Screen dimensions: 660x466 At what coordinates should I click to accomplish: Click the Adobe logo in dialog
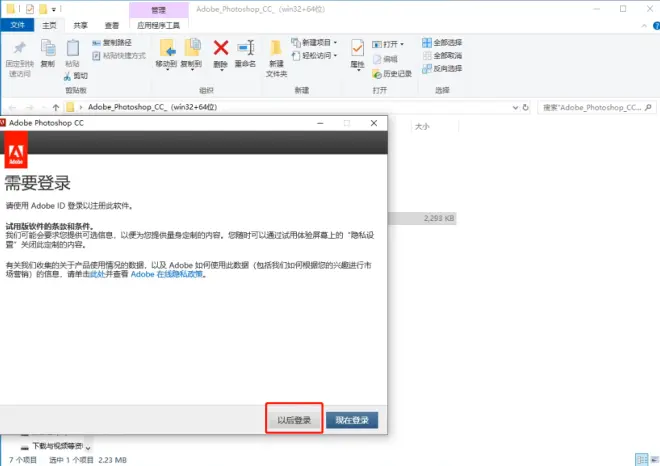(x=16, y=150)
